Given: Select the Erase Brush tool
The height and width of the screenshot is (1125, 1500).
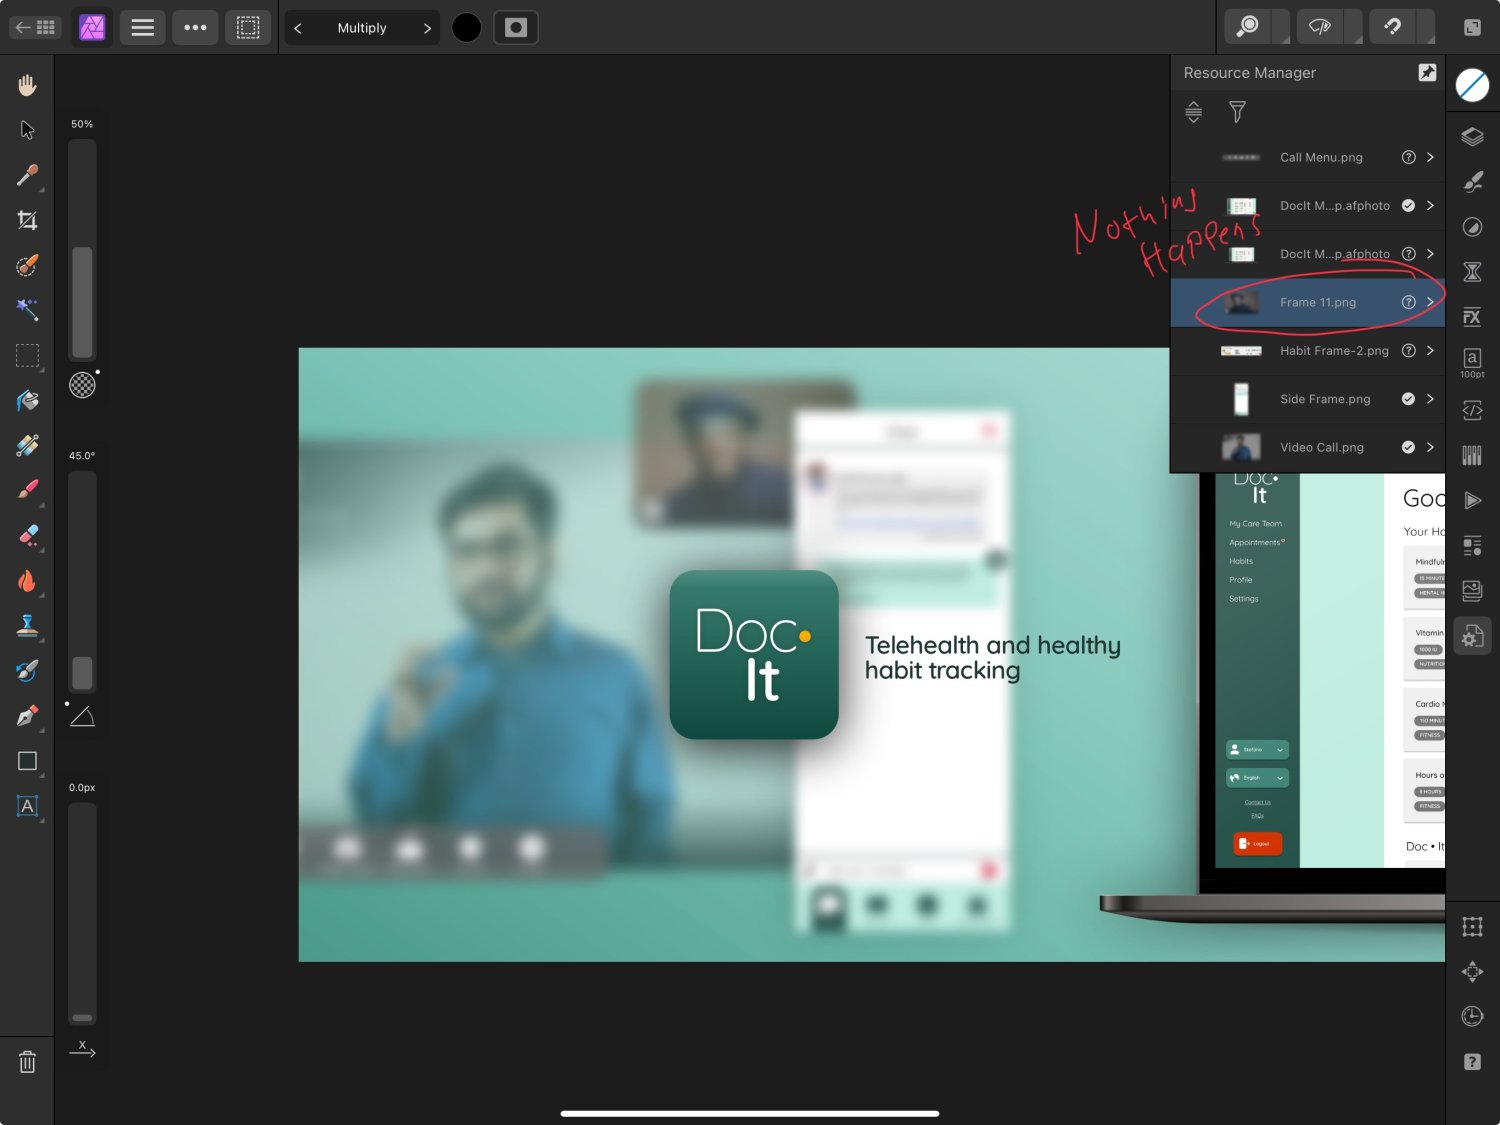Looking at the screenshot, I should coord(27,536).
